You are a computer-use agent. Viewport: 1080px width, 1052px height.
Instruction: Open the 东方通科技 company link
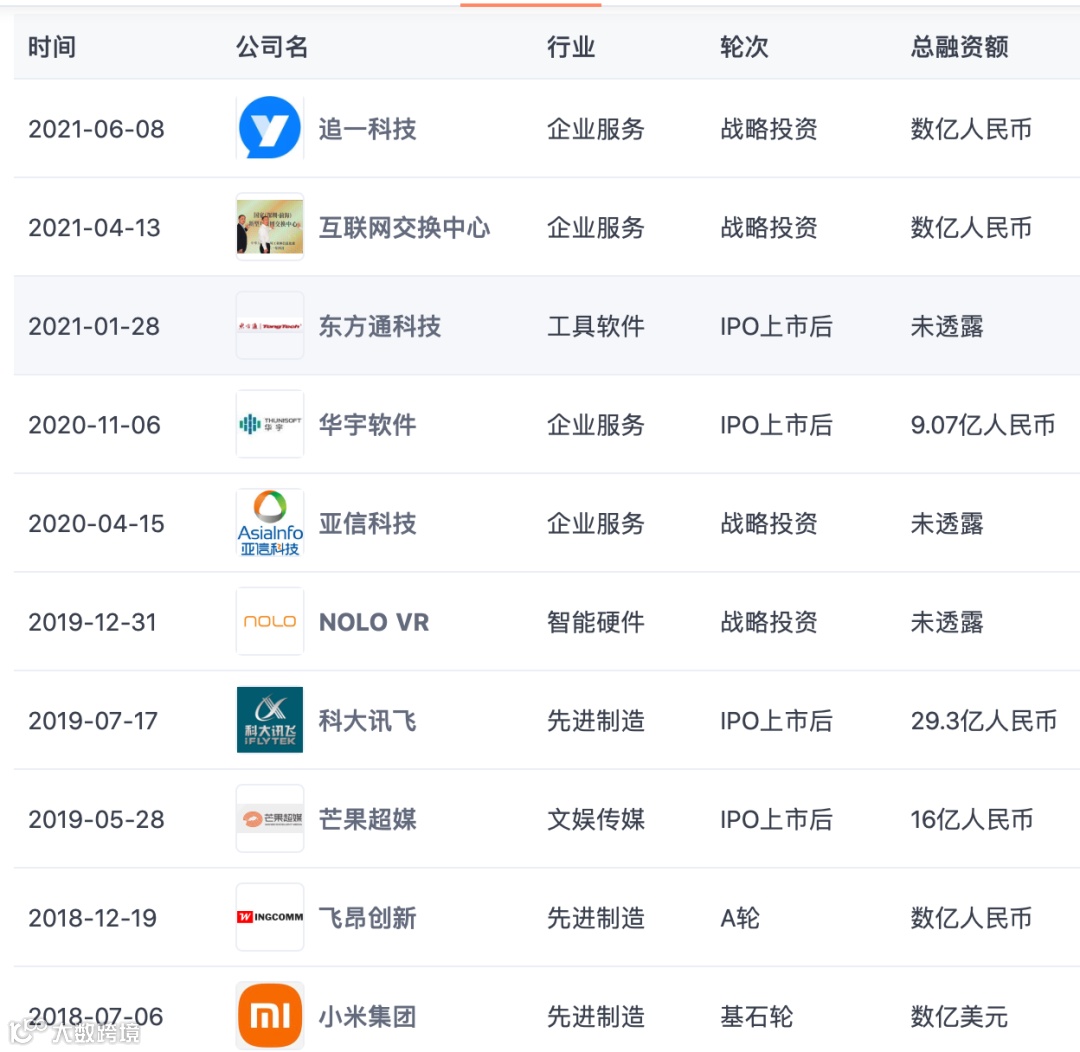click(x=380, y=326)
